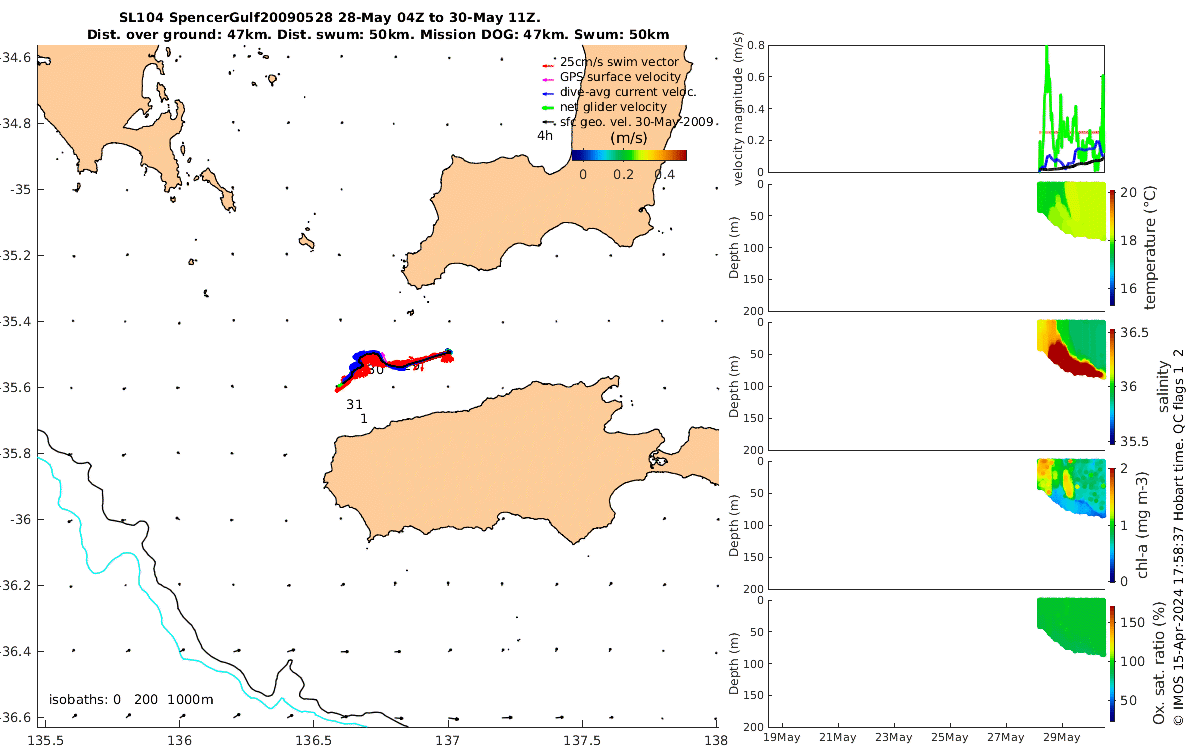The image size is (1200, 750).
Task: Click the 'isobaths: 0 200 1000m' caption
Action: click(131, 699)
